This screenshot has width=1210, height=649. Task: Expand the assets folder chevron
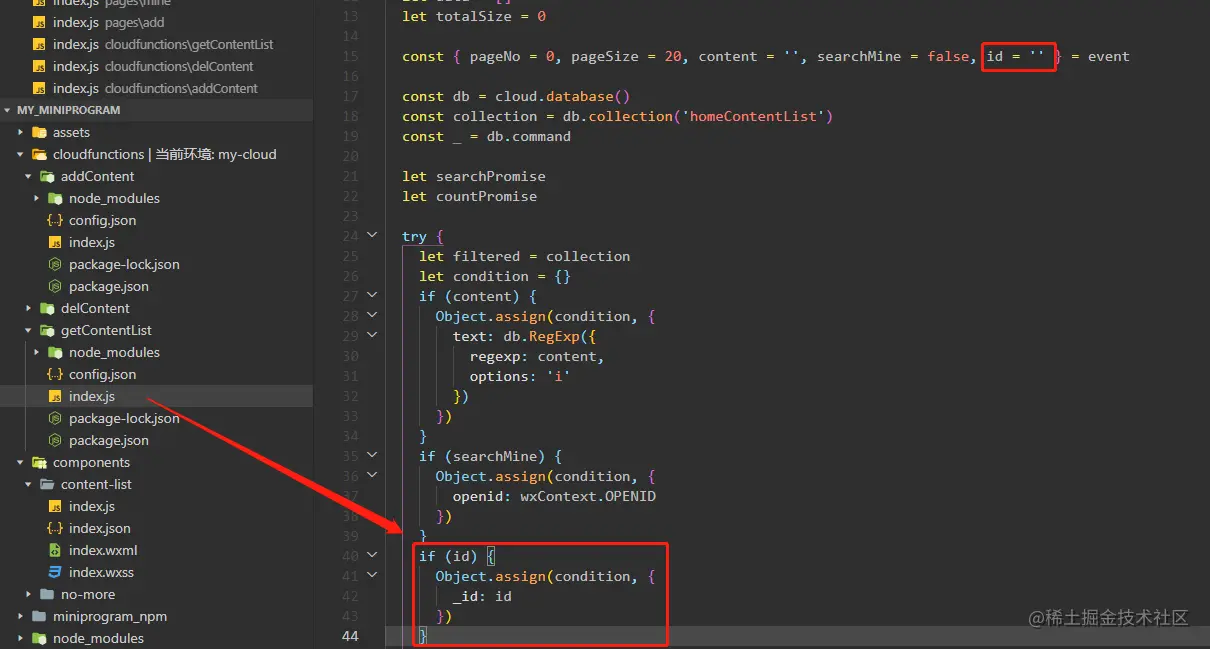(x=21, y=132)
